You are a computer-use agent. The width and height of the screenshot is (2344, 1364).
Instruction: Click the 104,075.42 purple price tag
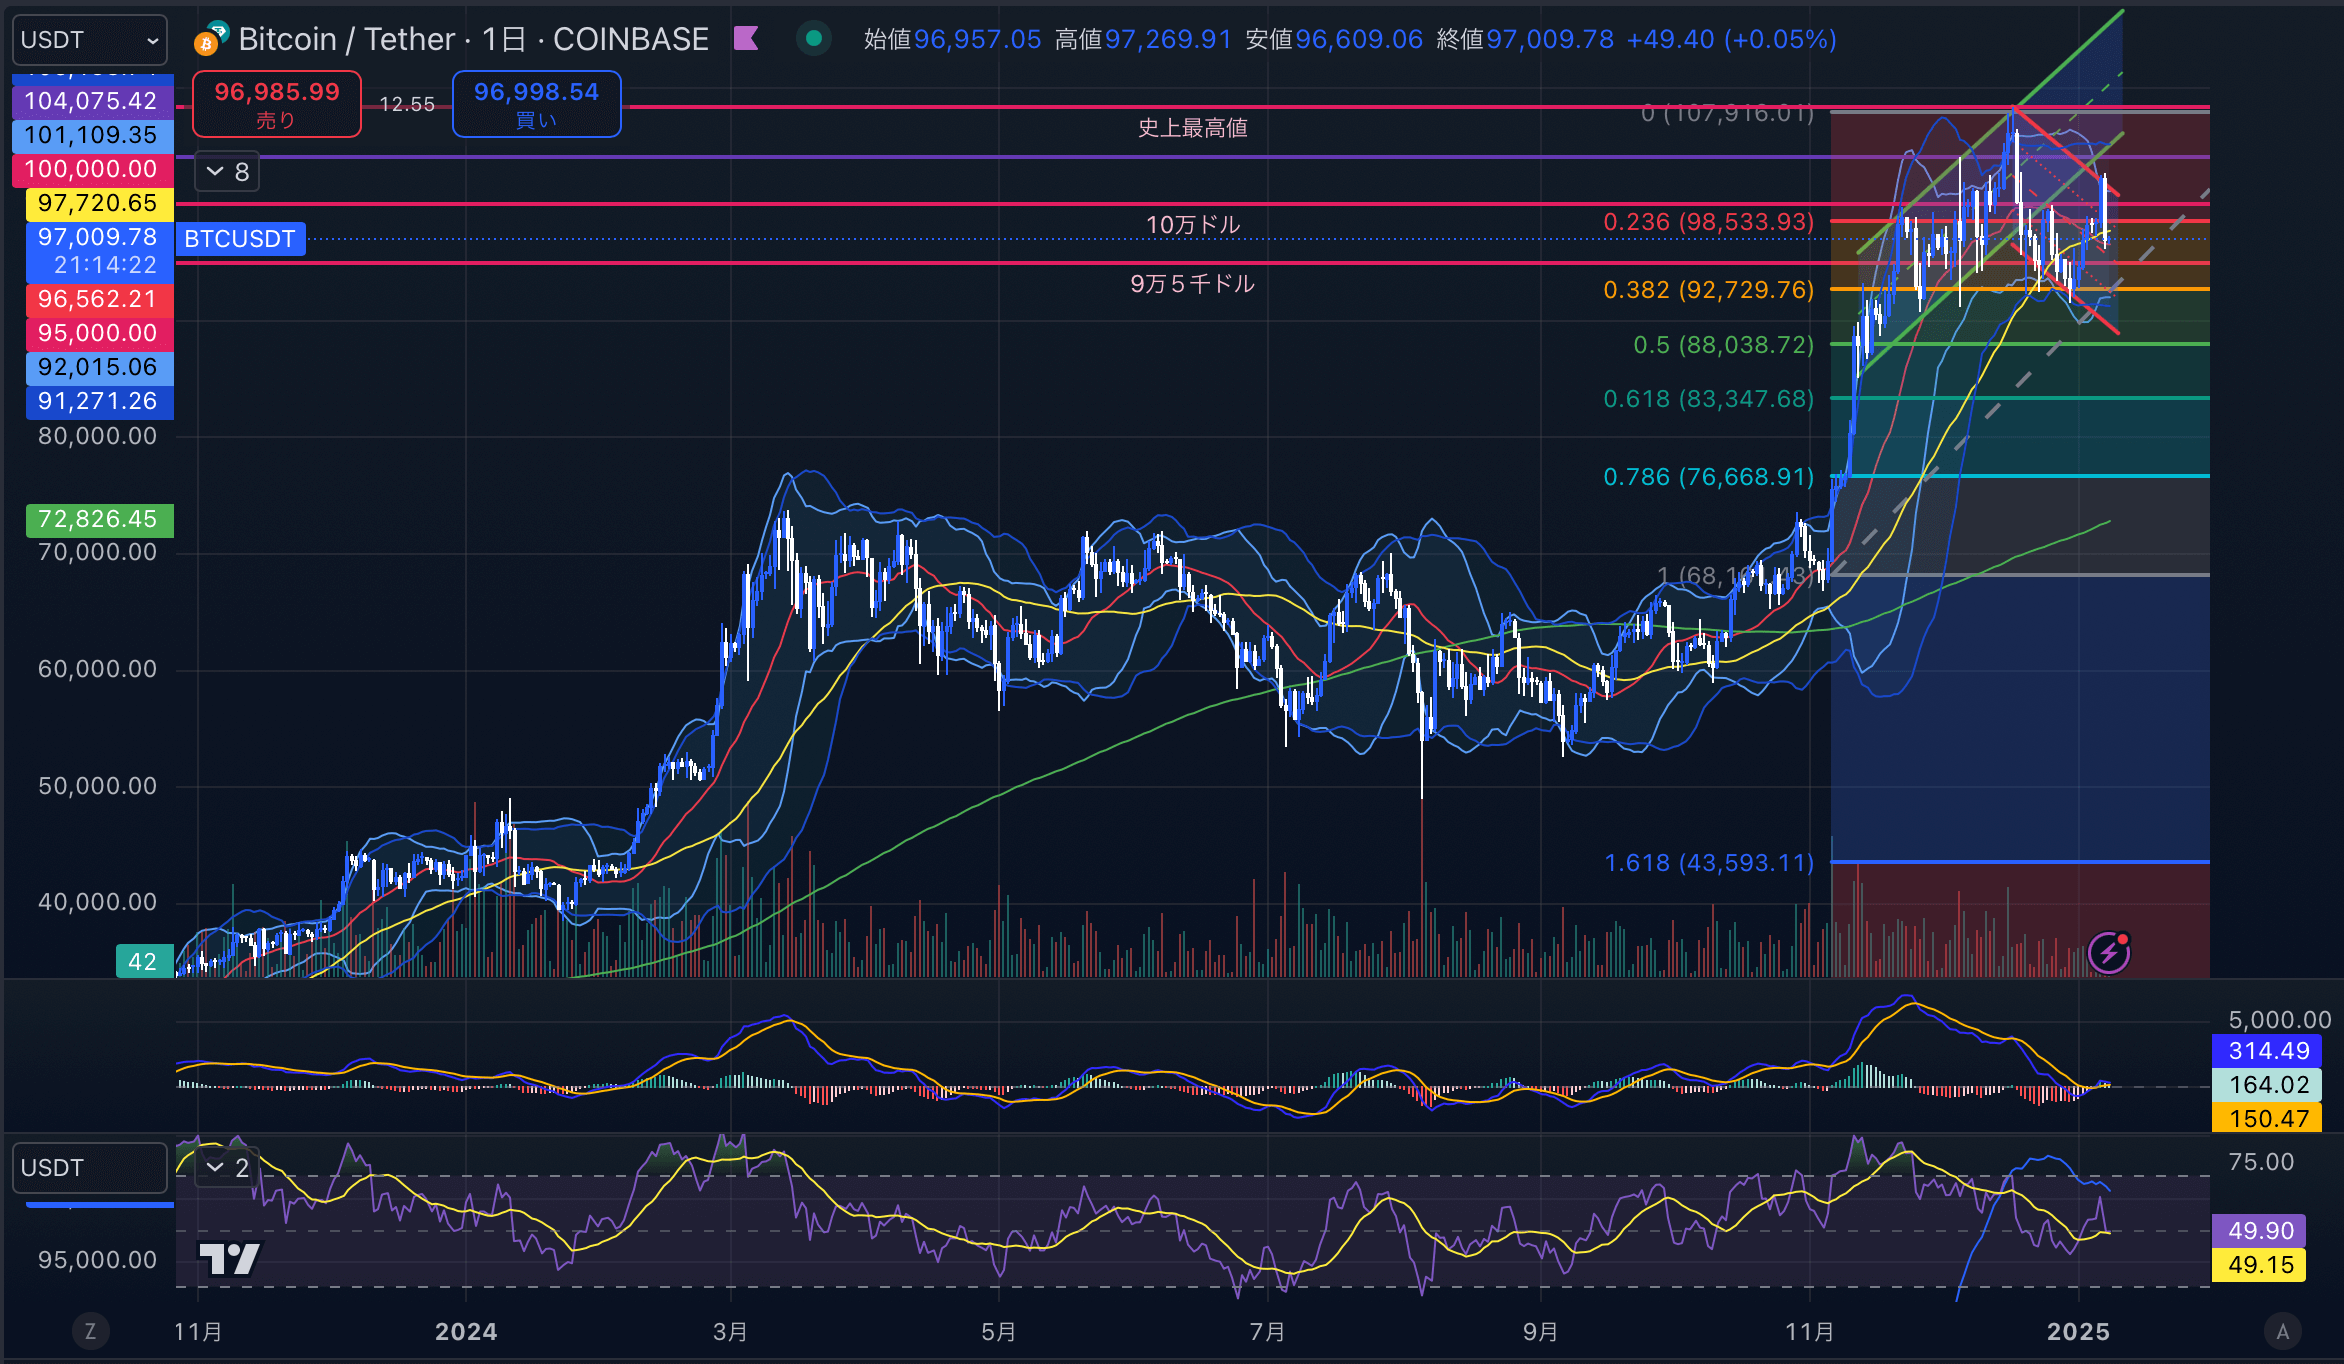pos(91,101)
